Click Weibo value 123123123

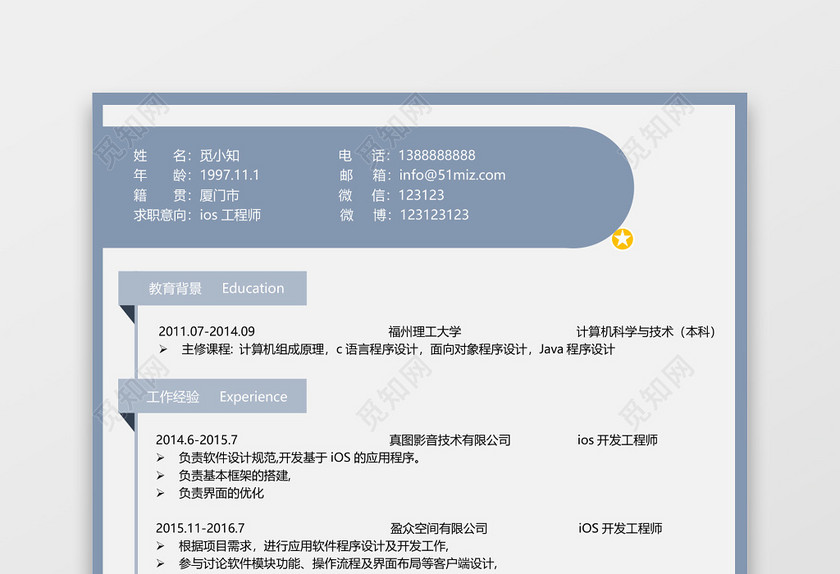(434, 215)
